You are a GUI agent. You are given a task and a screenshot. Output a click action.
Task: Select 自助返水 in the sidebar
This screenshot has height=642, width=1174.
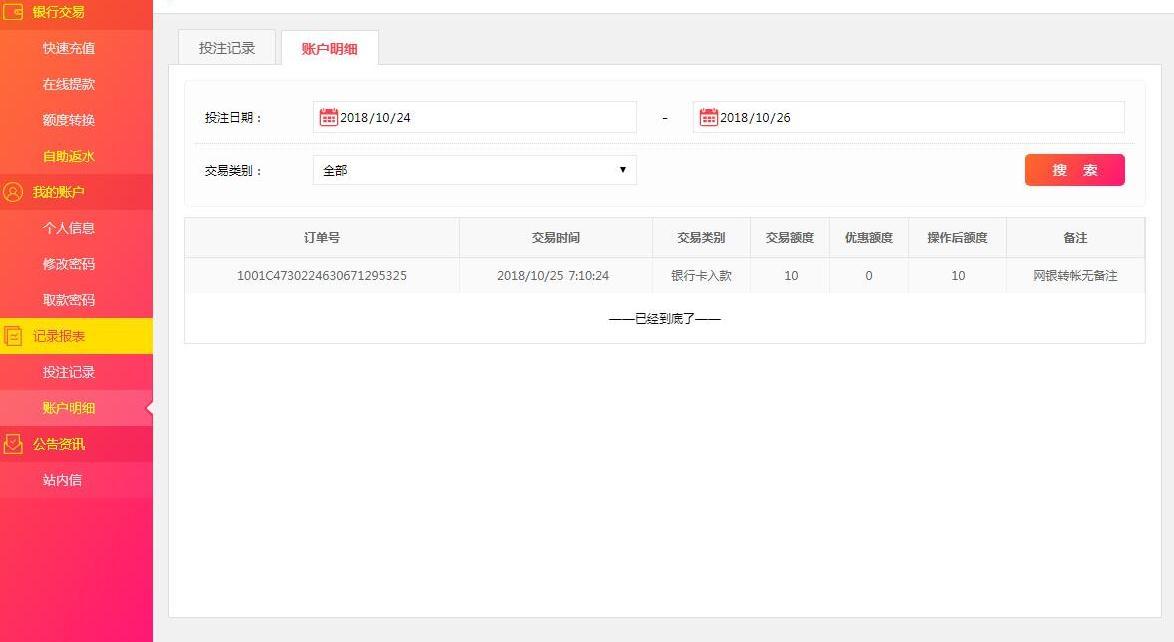click(69, 156)
